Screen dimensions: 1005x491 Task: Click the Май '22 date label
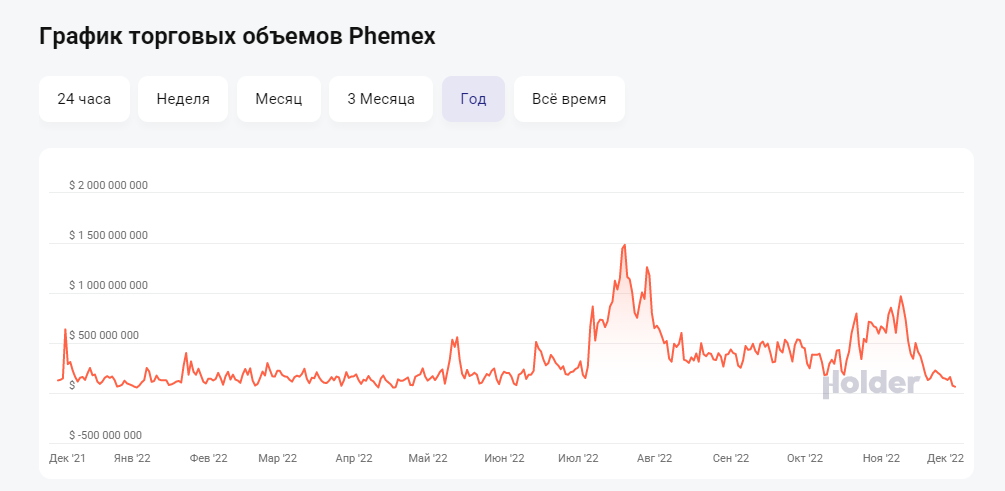click(427, 458)
